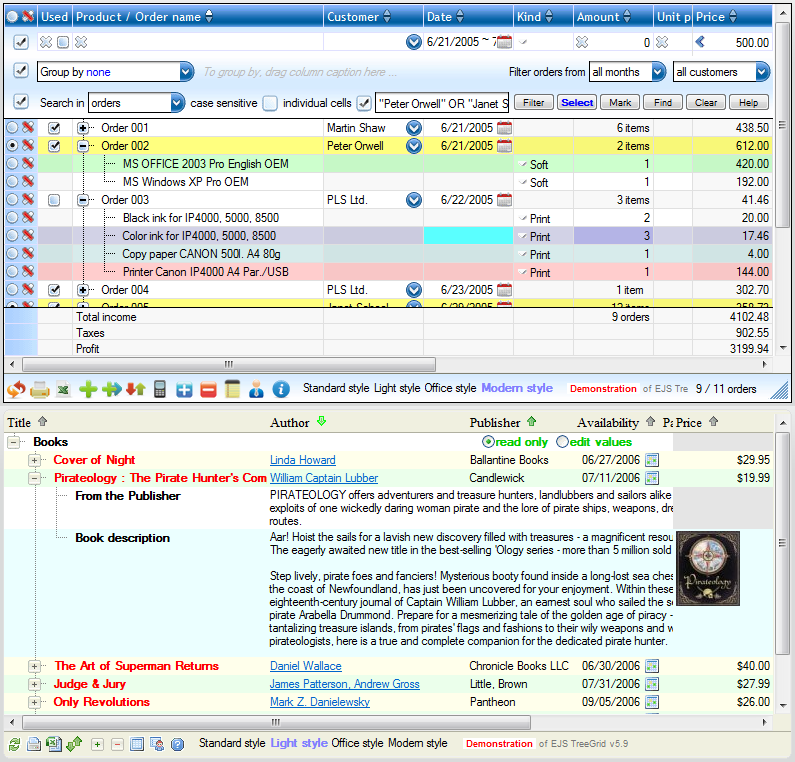Switch the books grid to Modern style

[417, 743]
